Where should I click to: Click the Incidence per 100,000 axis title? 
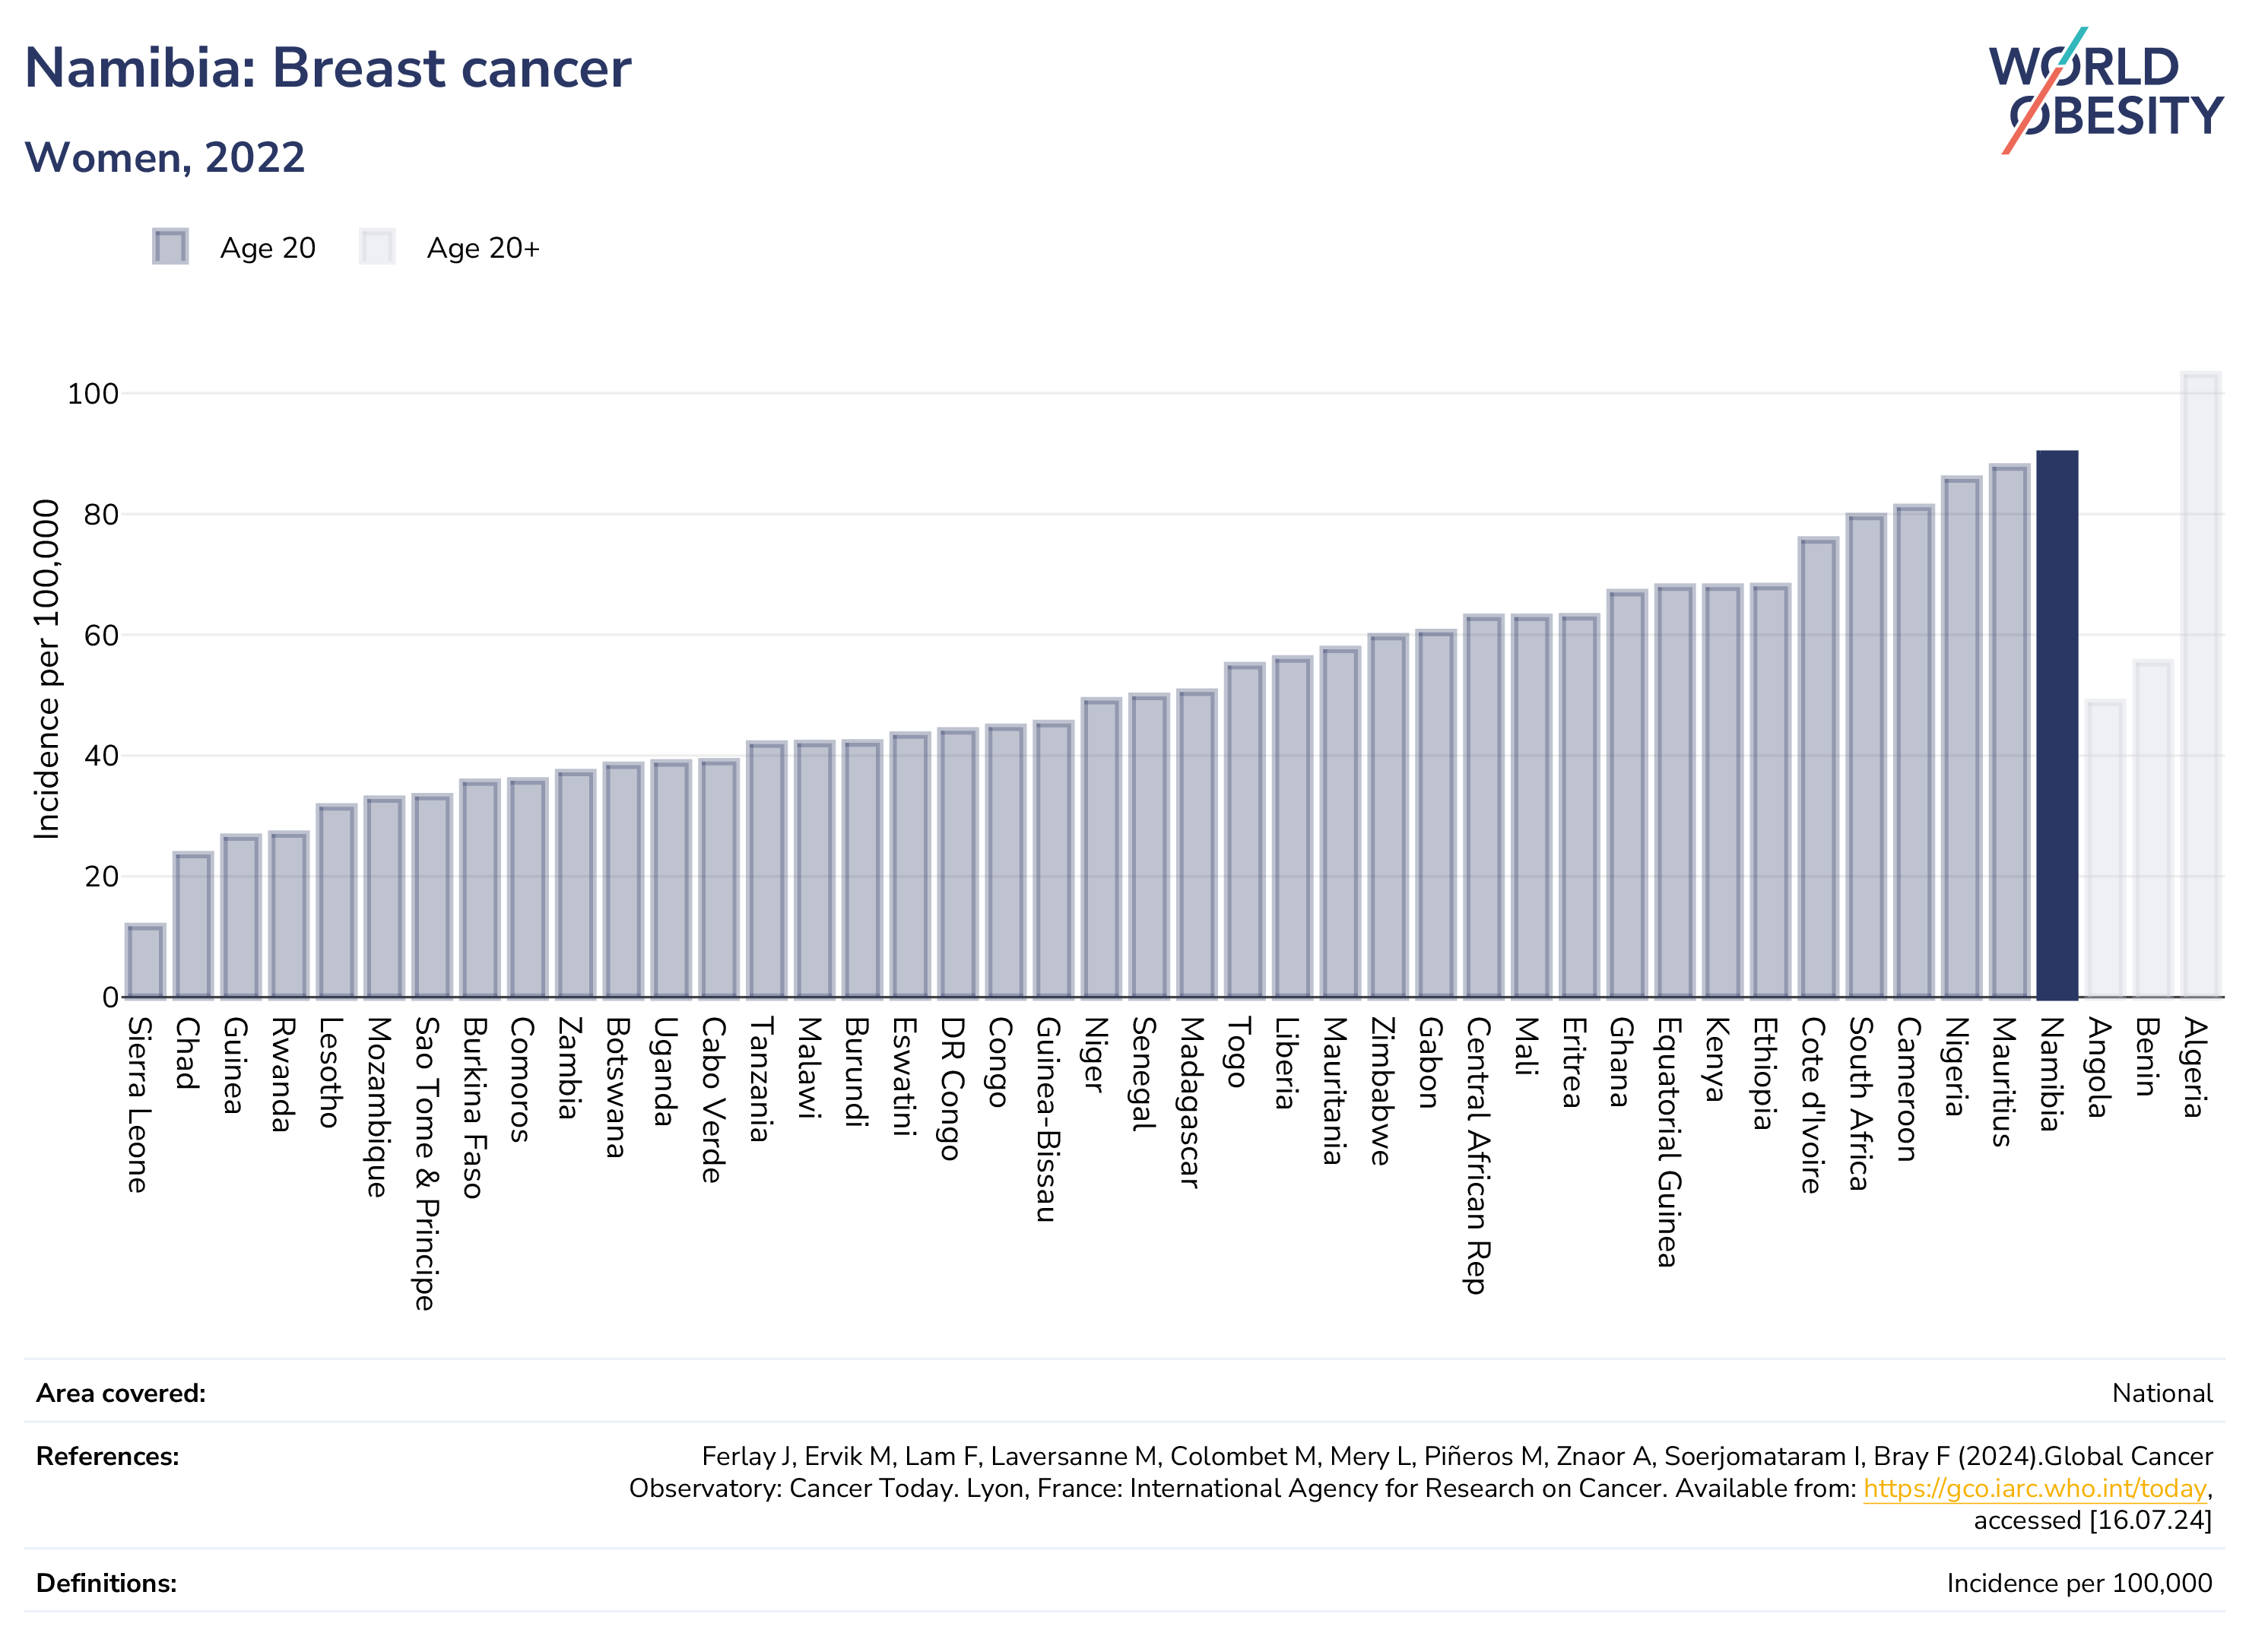pos(47,669)
